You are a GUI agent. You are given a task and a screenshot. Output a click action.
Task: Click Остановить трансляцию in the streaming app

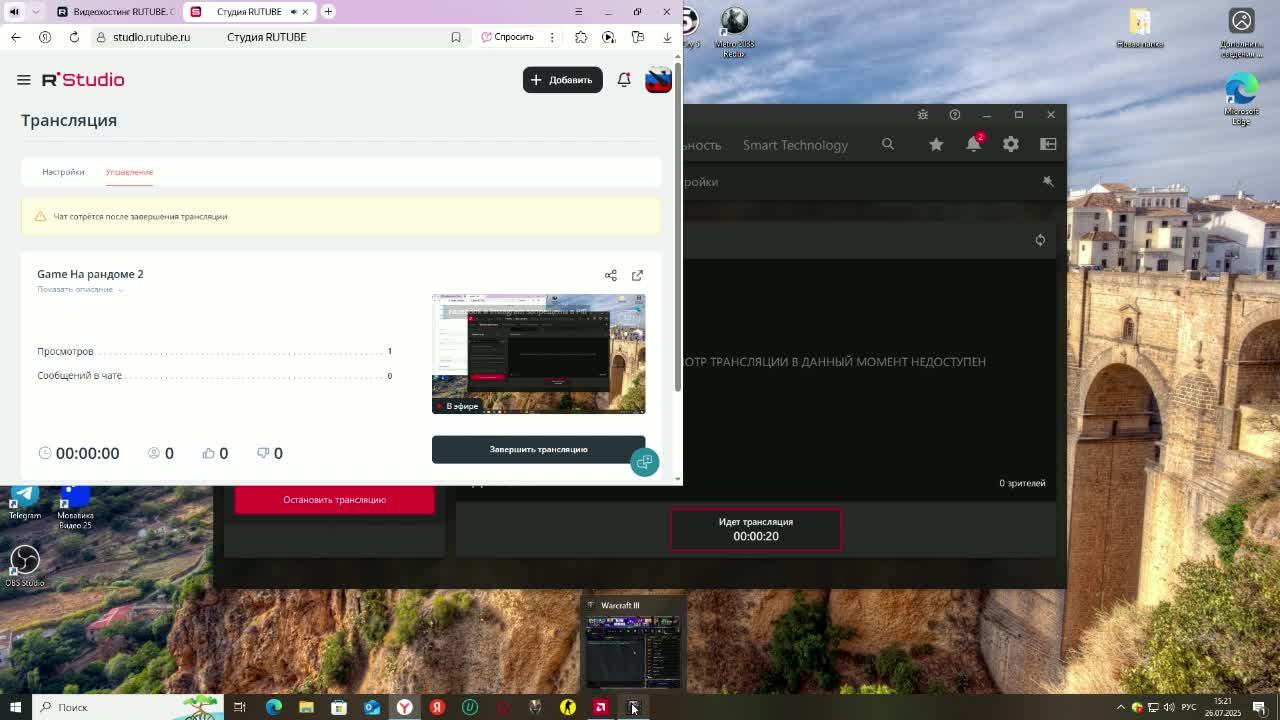[334, 500]
